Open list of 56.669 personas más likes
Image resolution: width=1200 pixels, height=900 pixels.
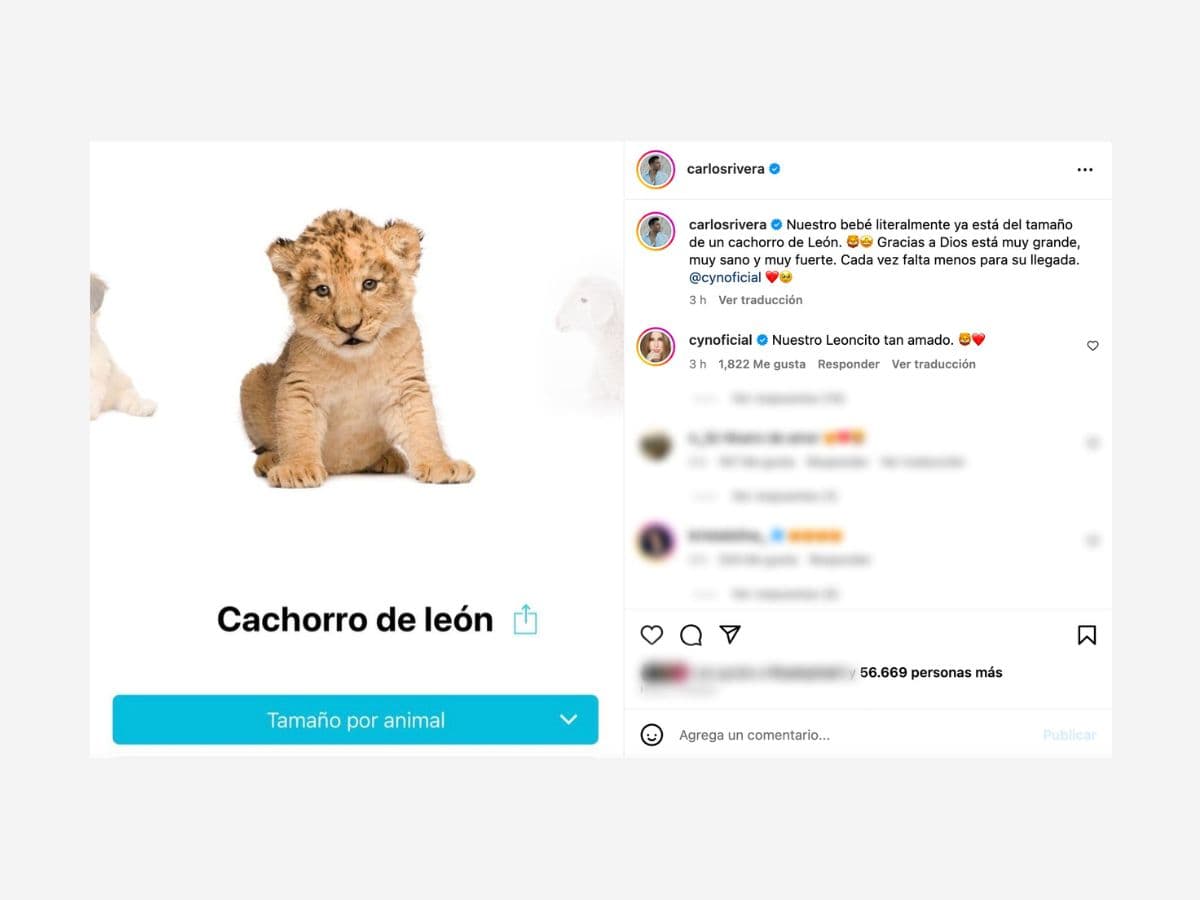coord(931,672)
